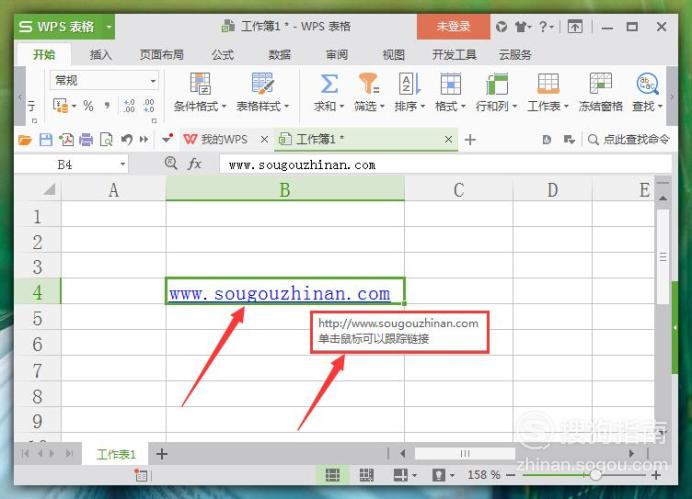Click the Freeze Panes (冻结窗格) icon
692x499 pixels.
click(x=601, y=84)
